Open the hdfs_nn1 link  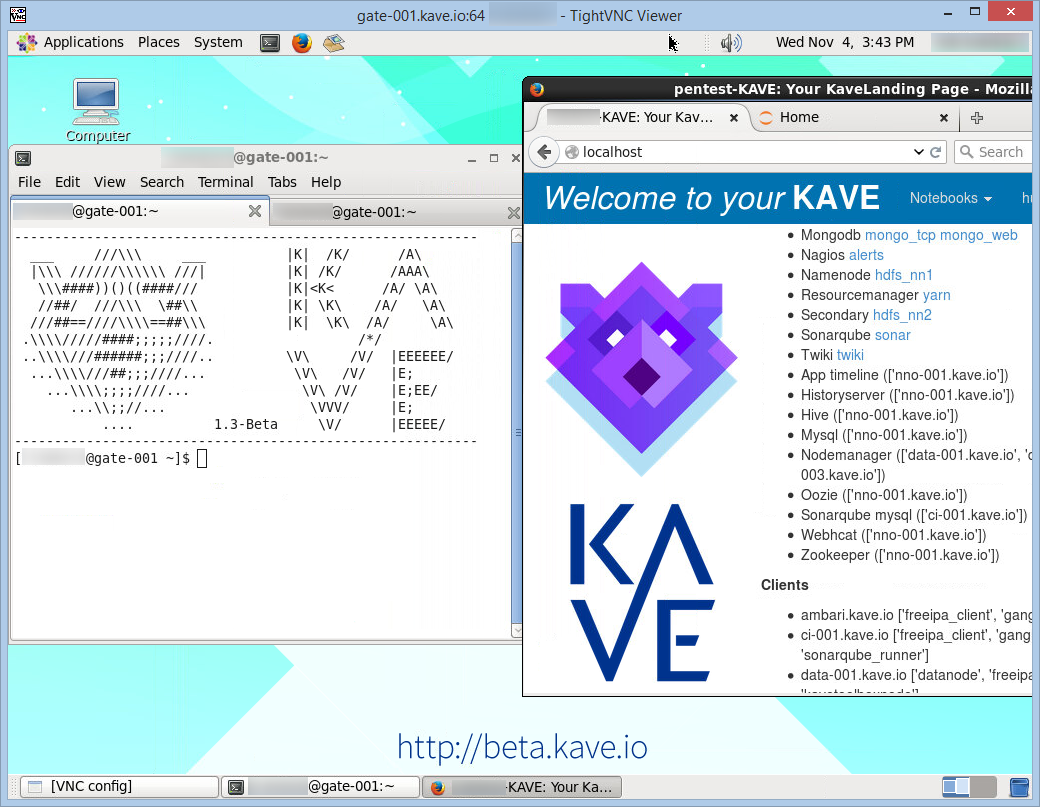point(903,275)
